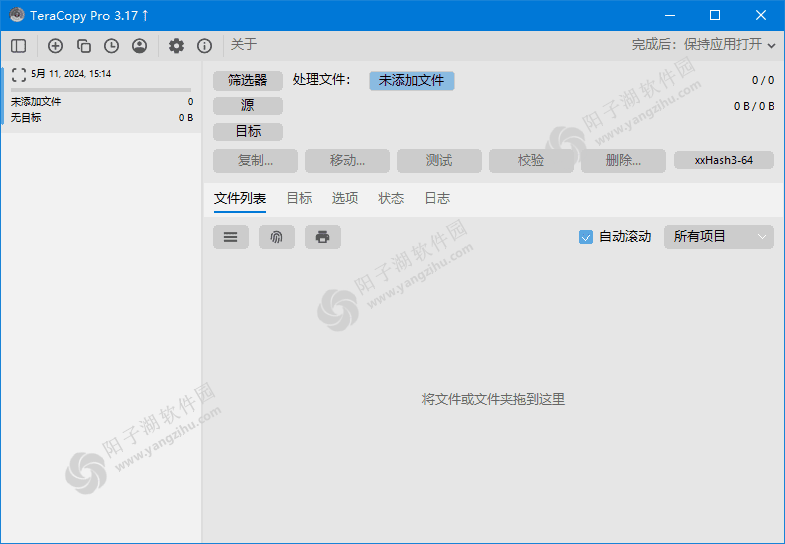785x544 pixels.
Task: Open the xxHash3-64 algorithm selector
Action: coord(723,160)
